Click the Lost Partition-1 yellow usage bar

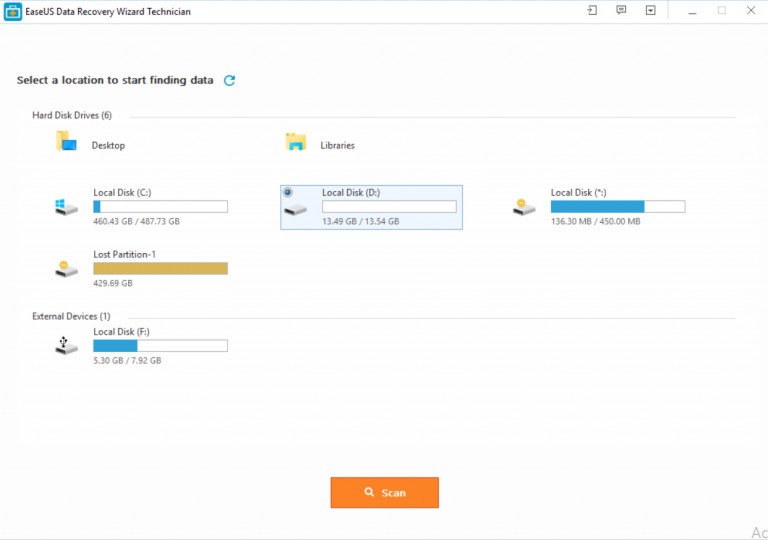(x=161, y=269)
